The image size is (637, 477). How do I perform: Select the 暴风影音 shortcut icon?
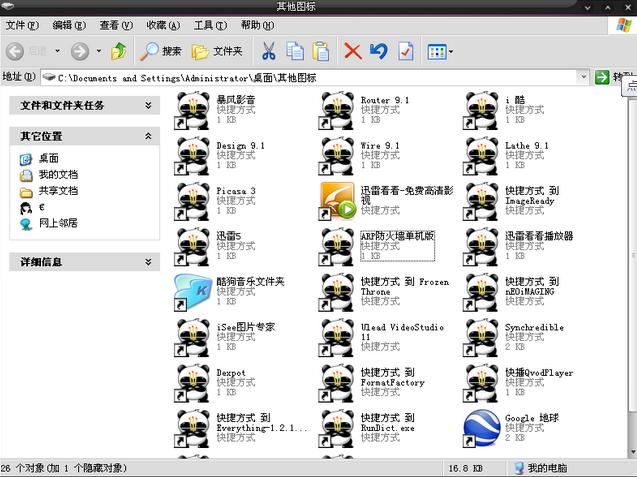tap(192, 111)
